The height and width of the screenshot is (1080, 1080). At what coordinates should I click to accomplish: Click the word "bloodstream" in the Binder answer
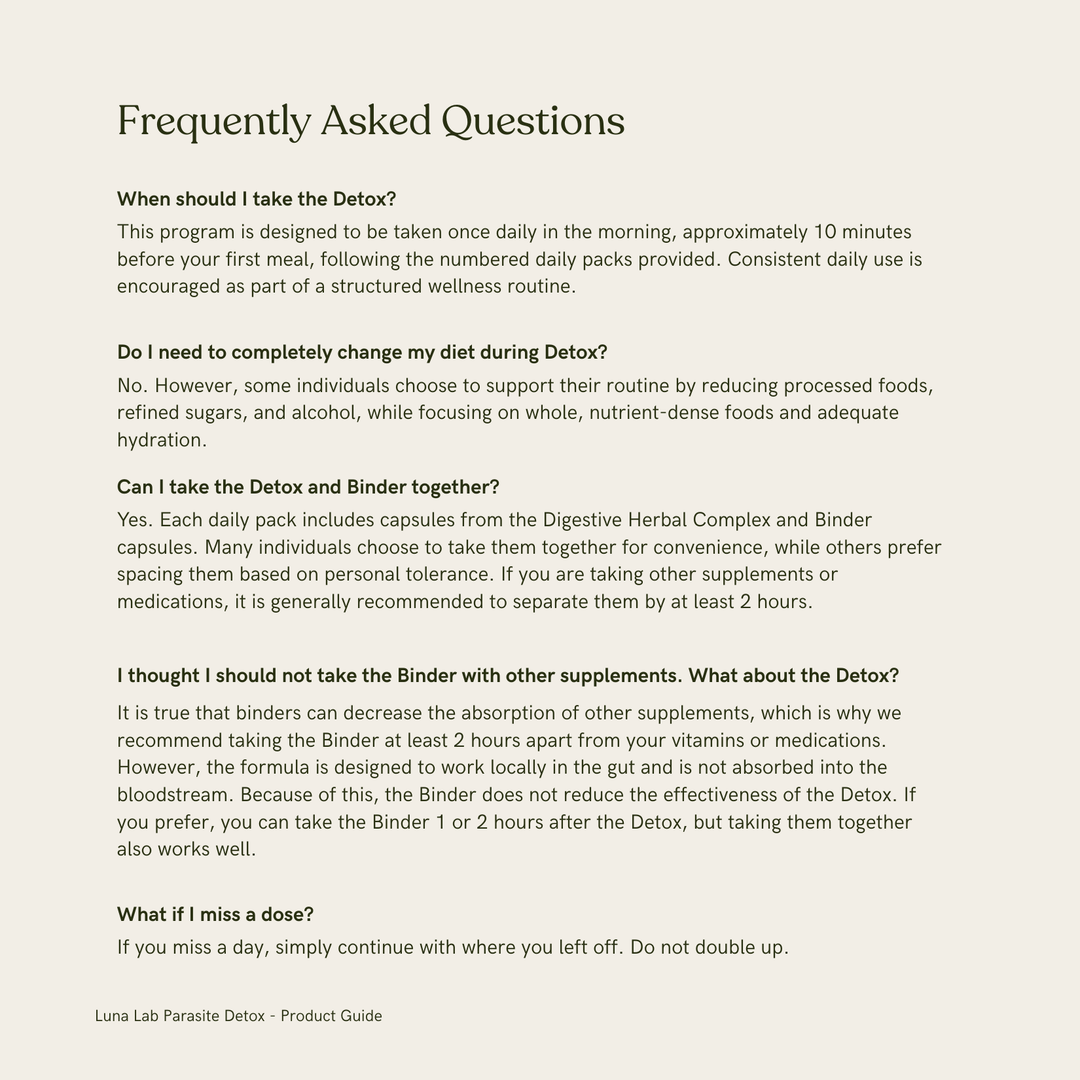tap(173, 795)
